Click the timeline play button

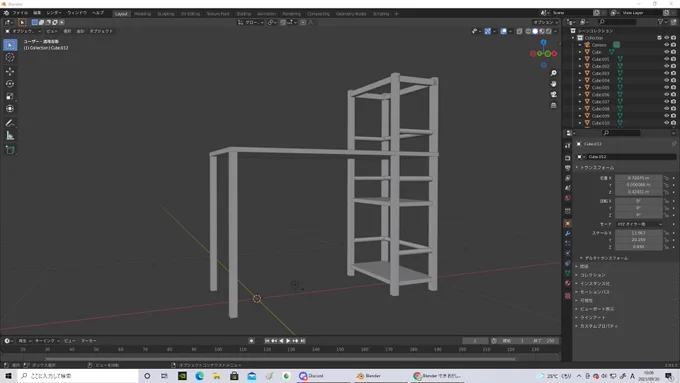pos(288,341)
